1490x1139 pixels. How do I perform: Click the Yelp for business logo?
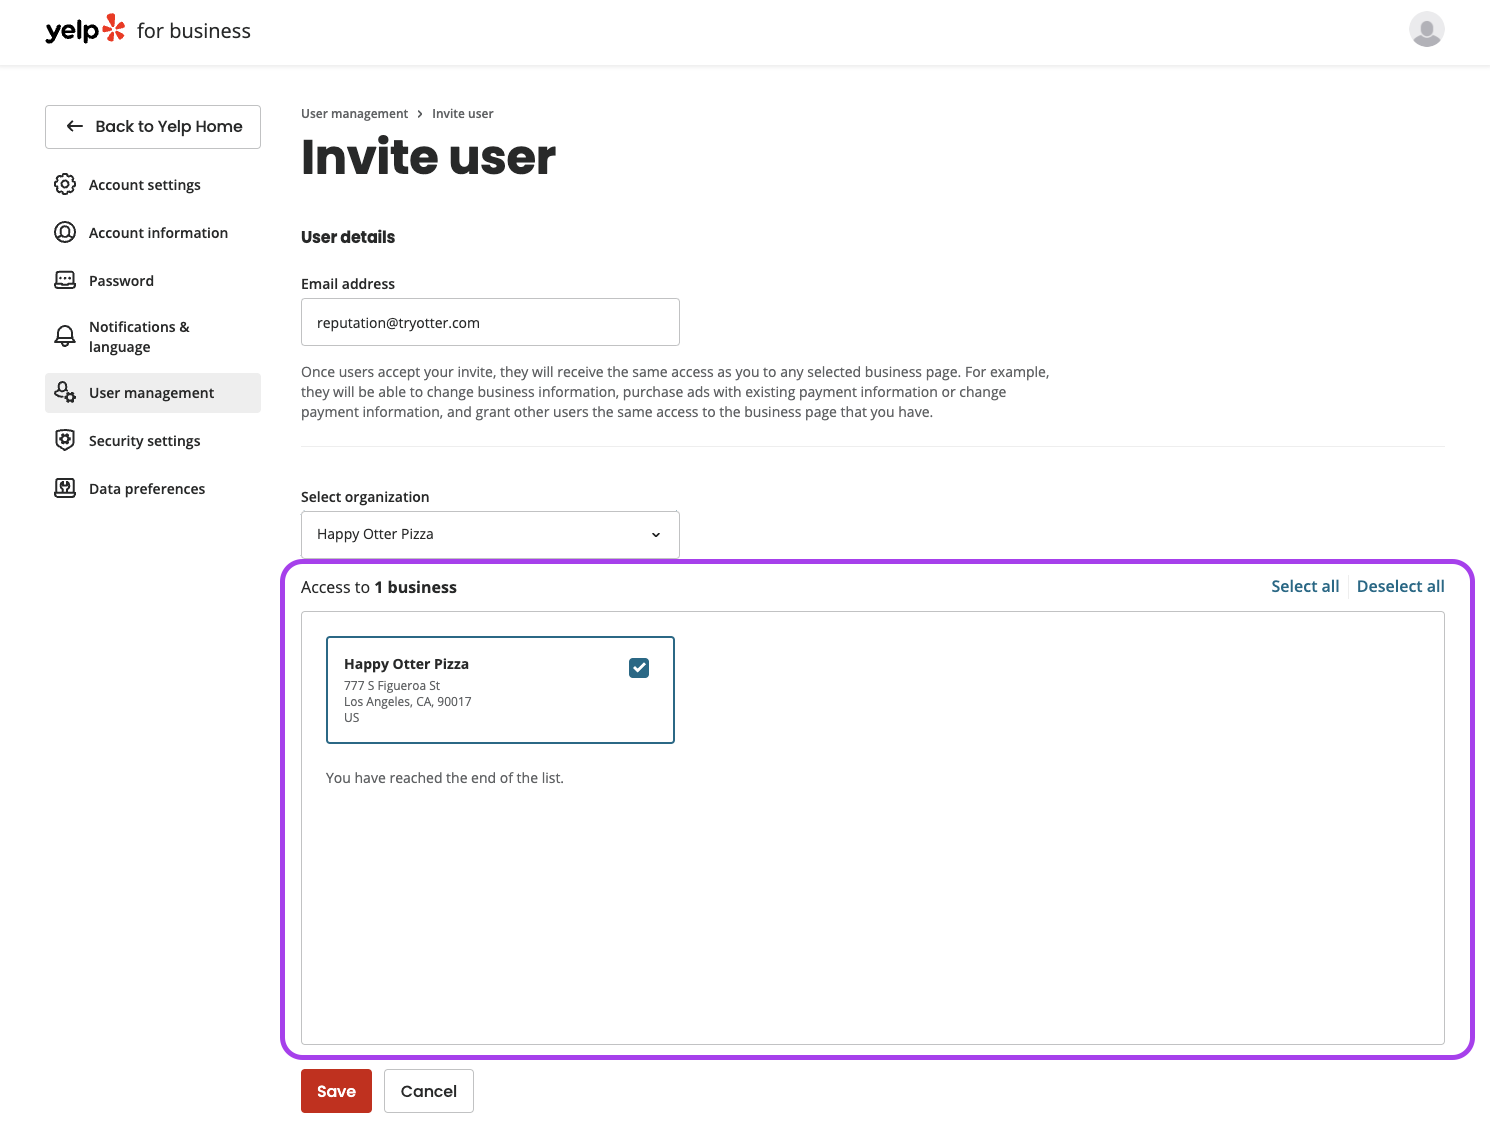pyautogui.click(x=148, y=30)
